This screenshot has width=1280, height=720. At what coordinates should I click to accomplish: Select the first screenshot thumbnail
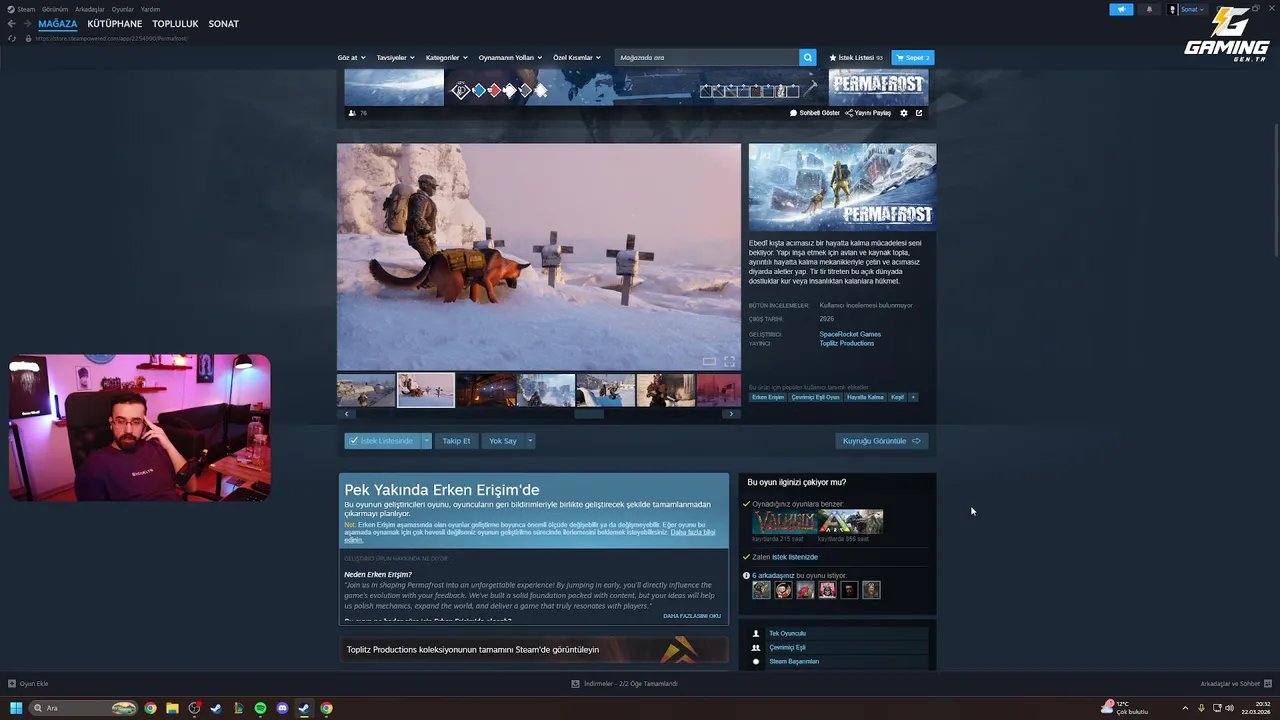point(366,390)
